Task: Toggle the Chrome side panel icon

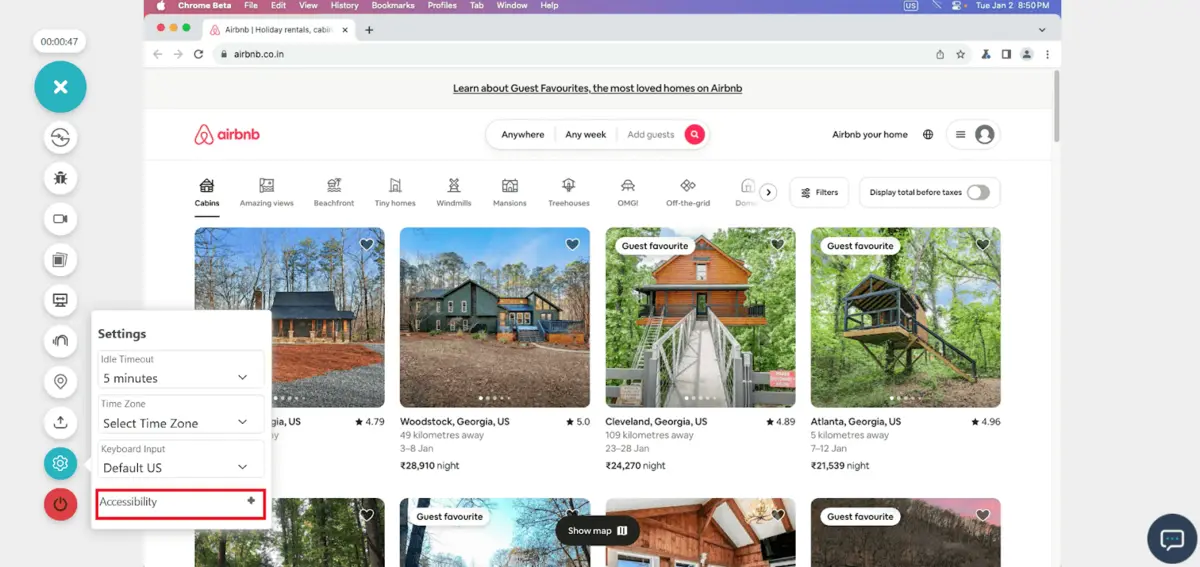Action: 1006,54
